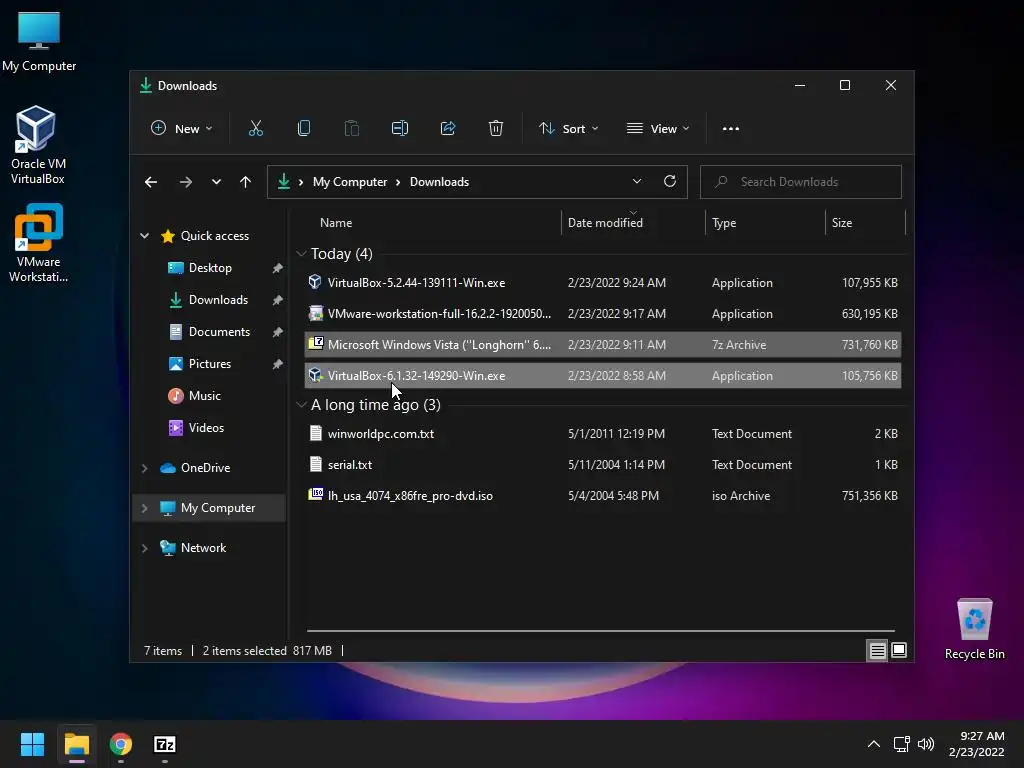Click File Explorer in the taskbar
The height and width of the screenshot is (768, 1024).
pos(76,744)
